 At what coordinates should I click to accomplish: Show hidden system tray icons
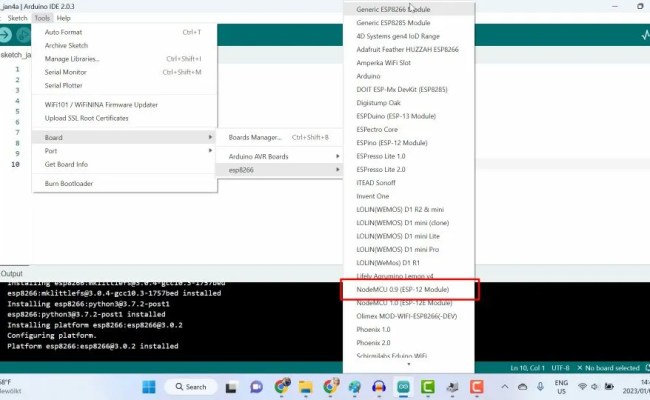pyautogui.click(x=504, y=387)
